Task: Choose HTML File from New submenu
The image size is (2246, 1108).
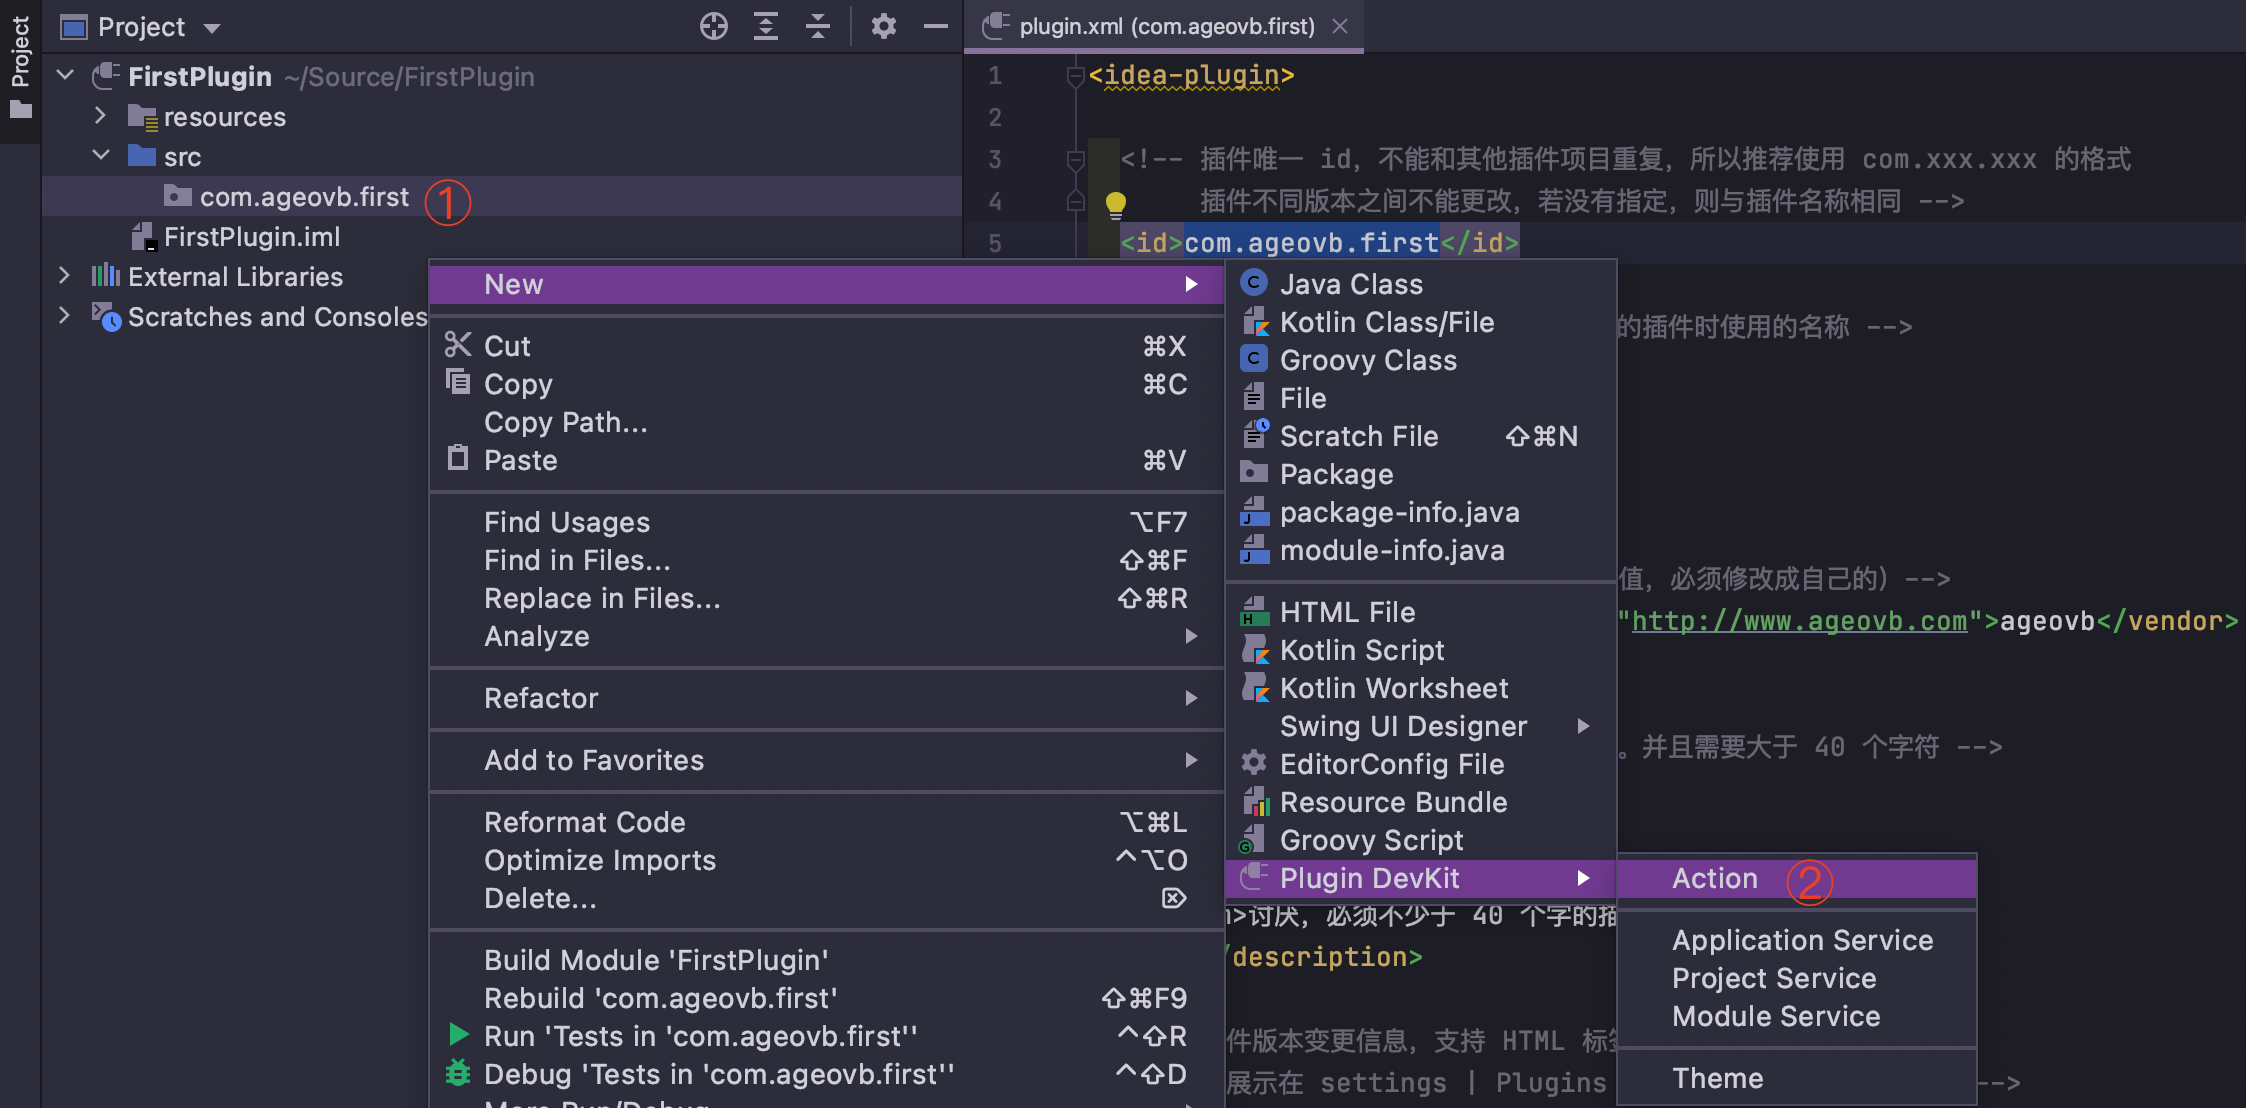Action: point(1421,612)
